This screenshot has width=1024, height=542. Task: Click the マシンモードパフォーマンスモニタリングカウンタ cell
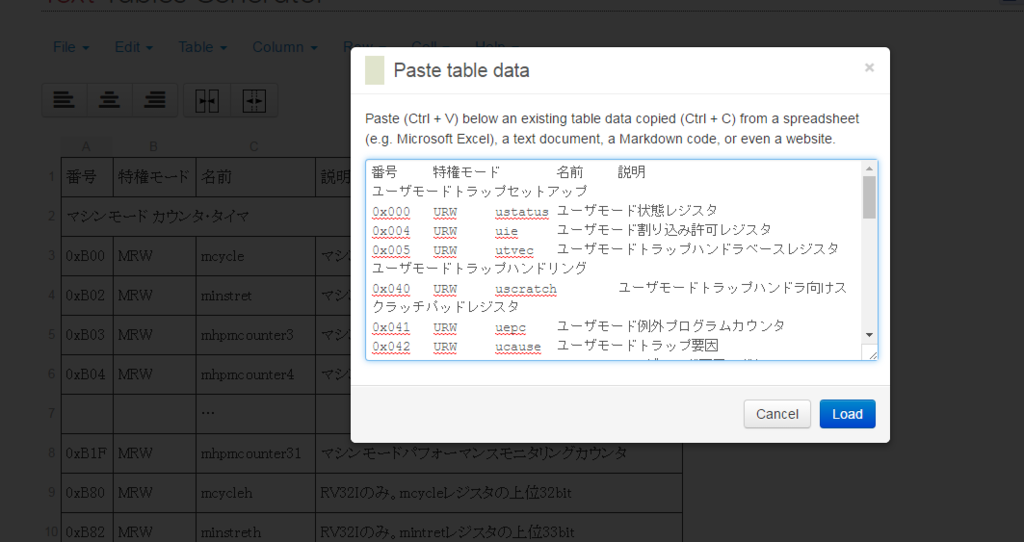(499, 453)
